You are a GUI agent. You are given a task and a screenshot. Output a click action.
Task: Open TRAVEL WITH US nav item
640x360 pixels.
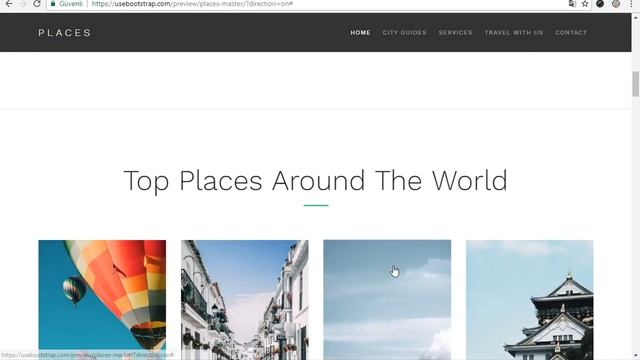tap(514, 33)
